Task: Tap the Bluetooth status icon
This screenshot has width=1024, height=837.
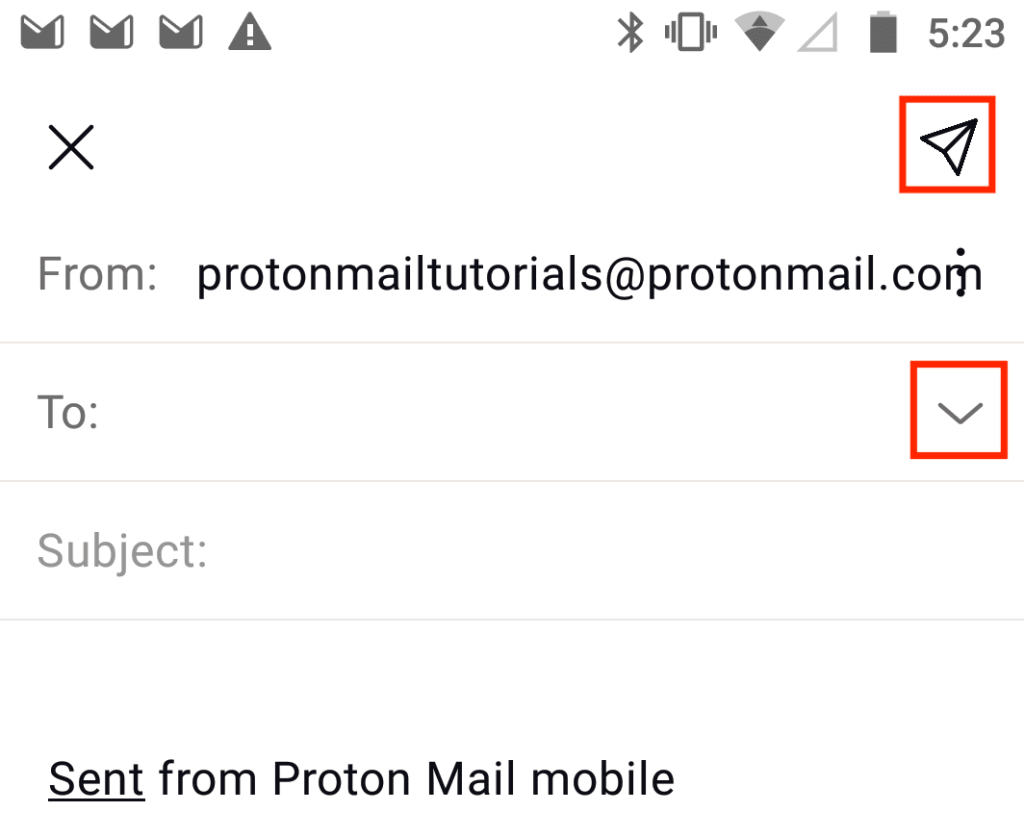Action: tap(630, 33)
